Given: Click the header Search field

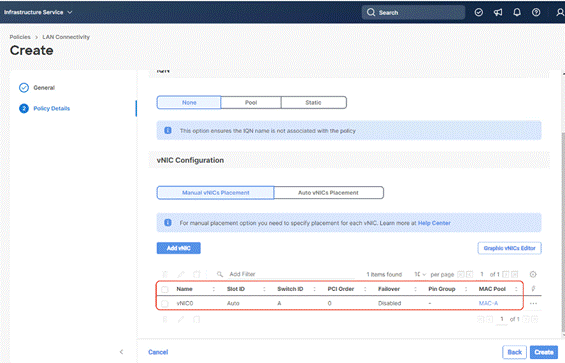Looking at the screenshot, I should tap(413, 12).
